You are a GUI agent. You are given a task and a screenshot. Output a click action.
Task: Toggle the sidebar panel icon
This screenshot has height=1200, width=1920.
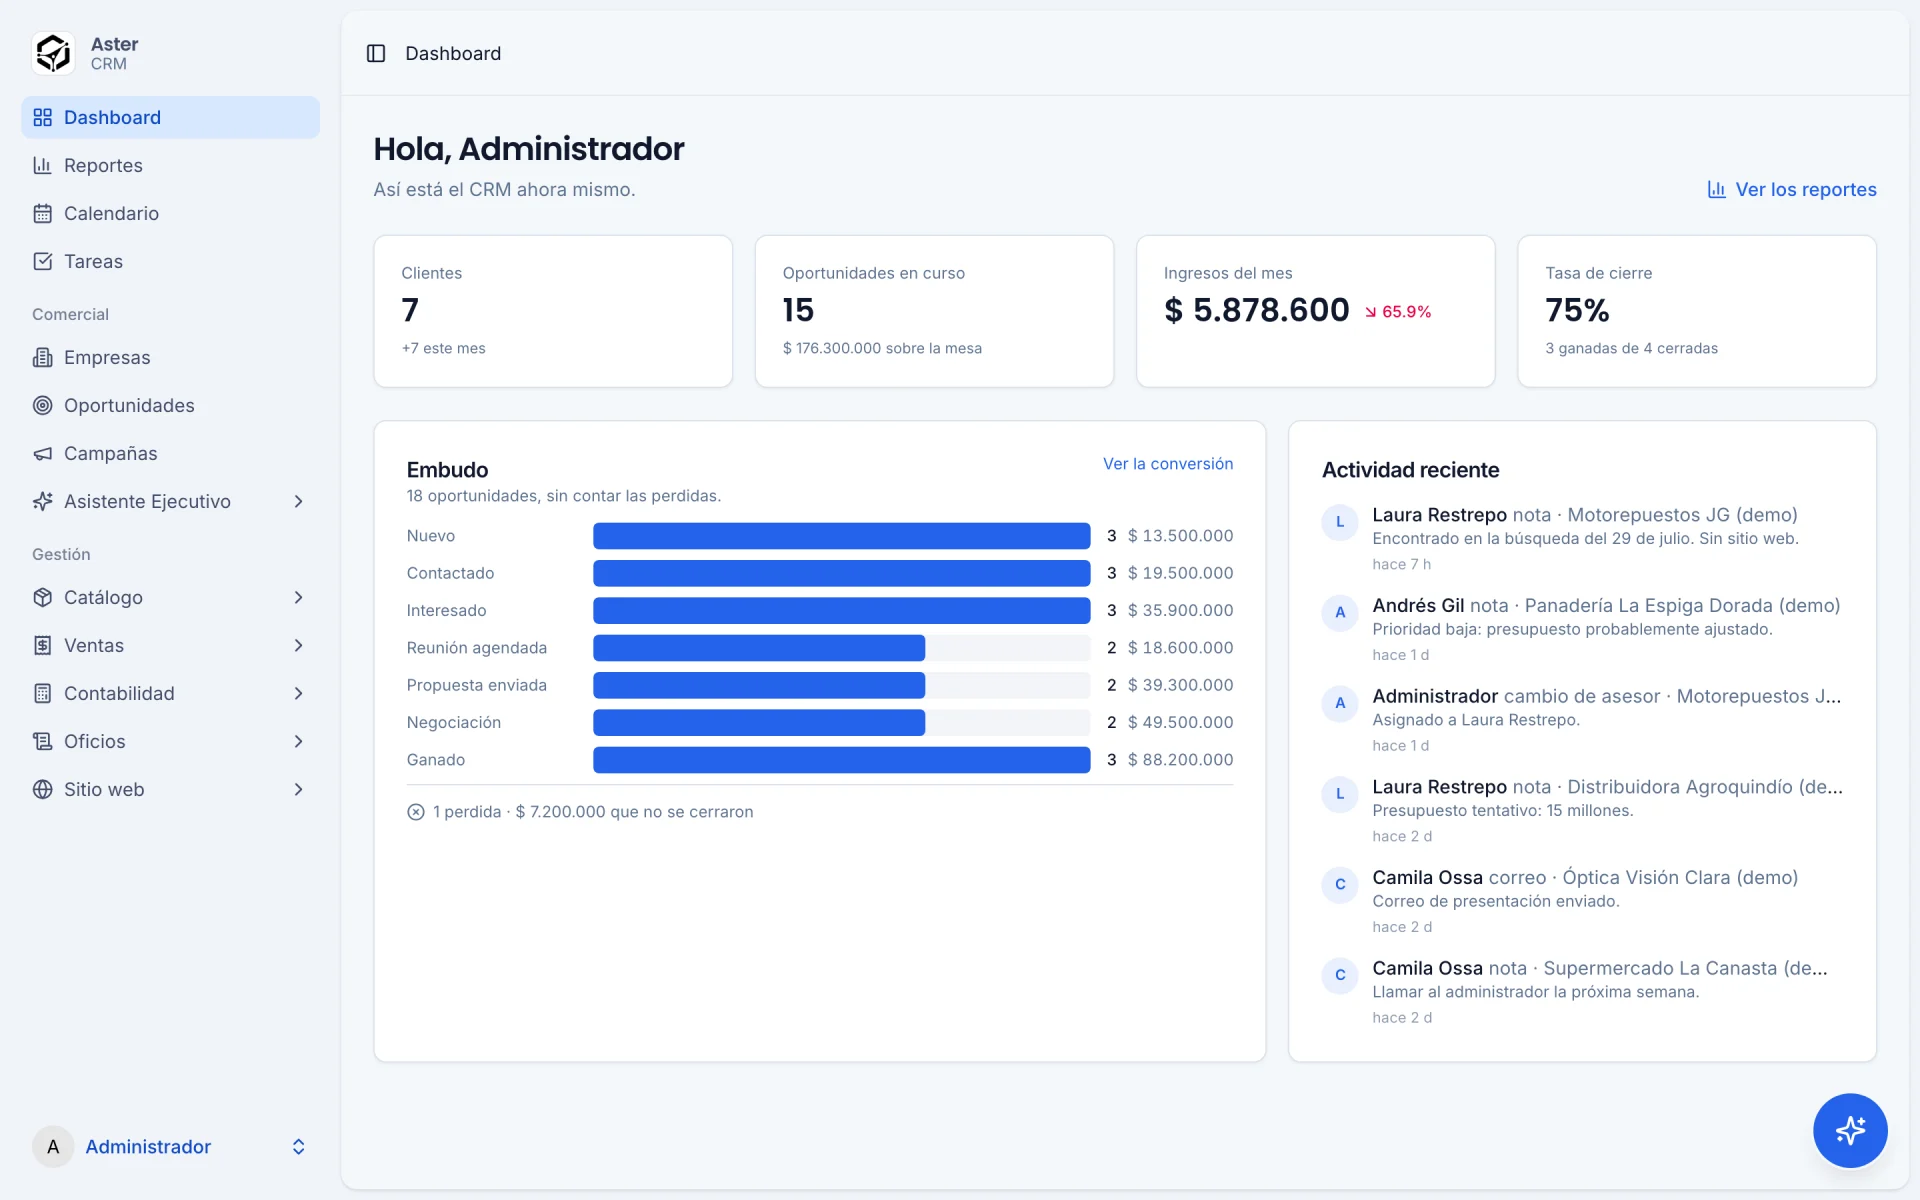376,53
